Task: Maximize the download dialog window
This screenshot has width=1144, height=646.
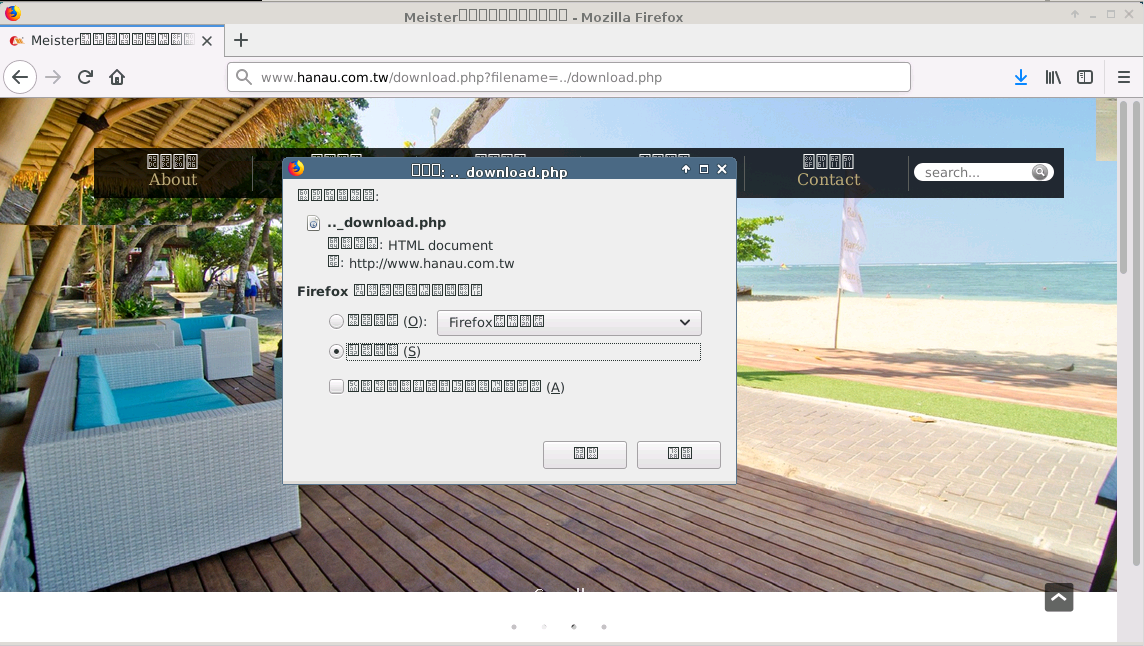Action: [x=704, y=169]
